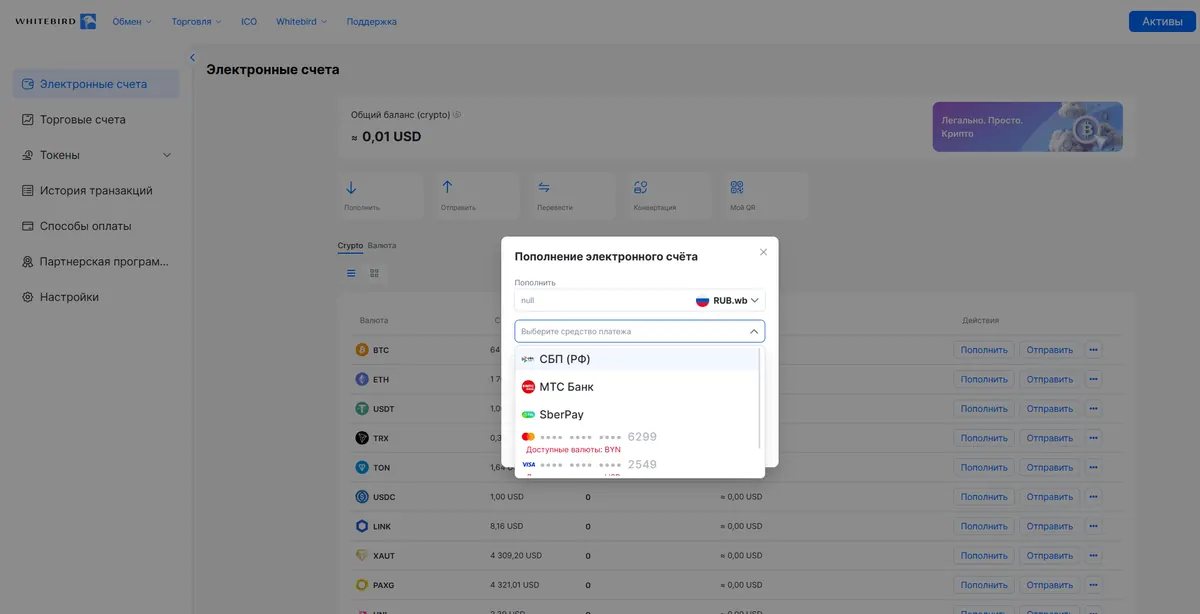The height and width of the screenshot is (614, 1200).
Task: Click the Действия column header
Action: tap(981, 320)
